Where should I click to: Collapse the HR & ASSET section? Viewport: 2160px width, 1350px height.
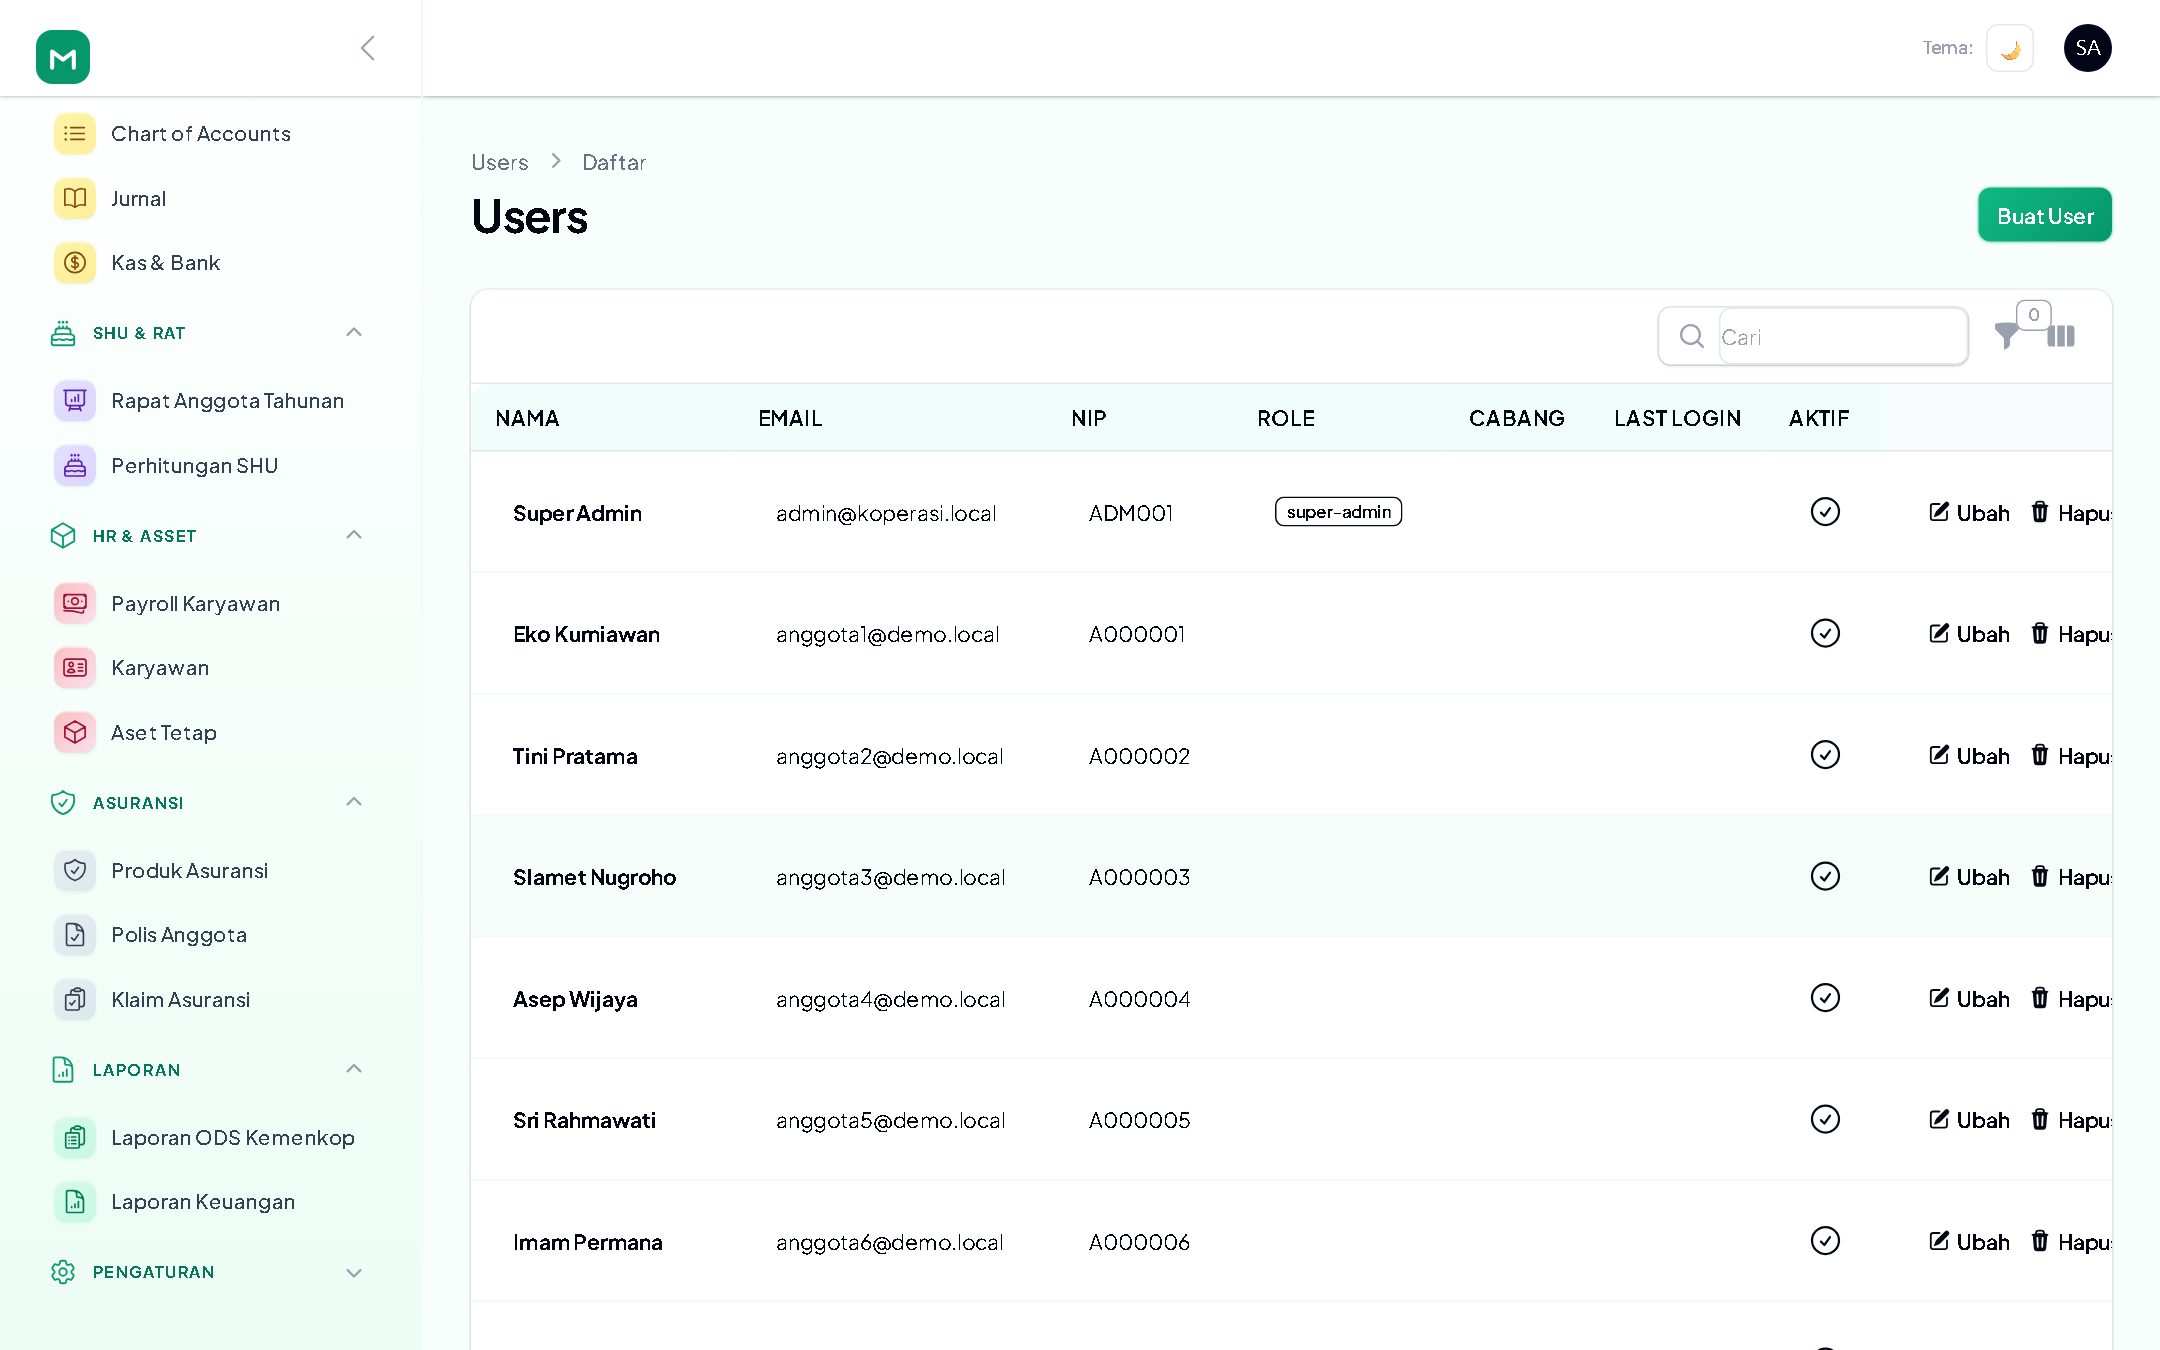point(354,536)
